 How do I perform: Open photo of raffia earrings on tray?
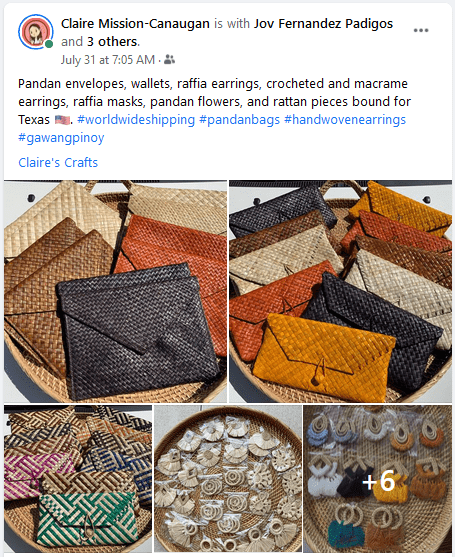pos(228,478)
